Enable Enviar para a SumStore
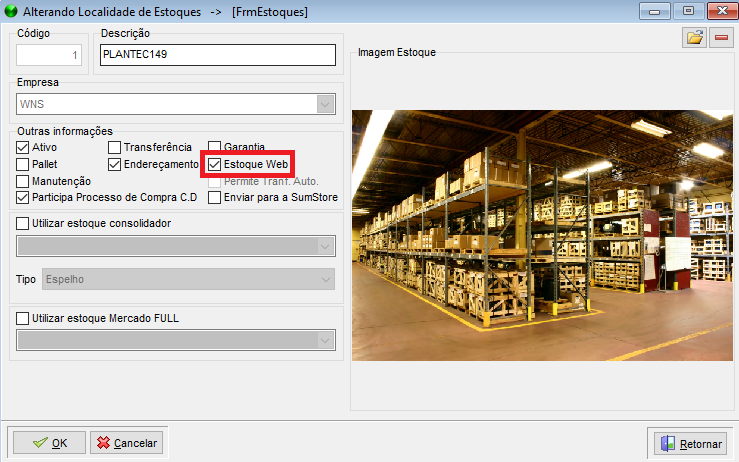Image resolution: width=739 pixels, height=462 pixels. (x=214, y=198)
